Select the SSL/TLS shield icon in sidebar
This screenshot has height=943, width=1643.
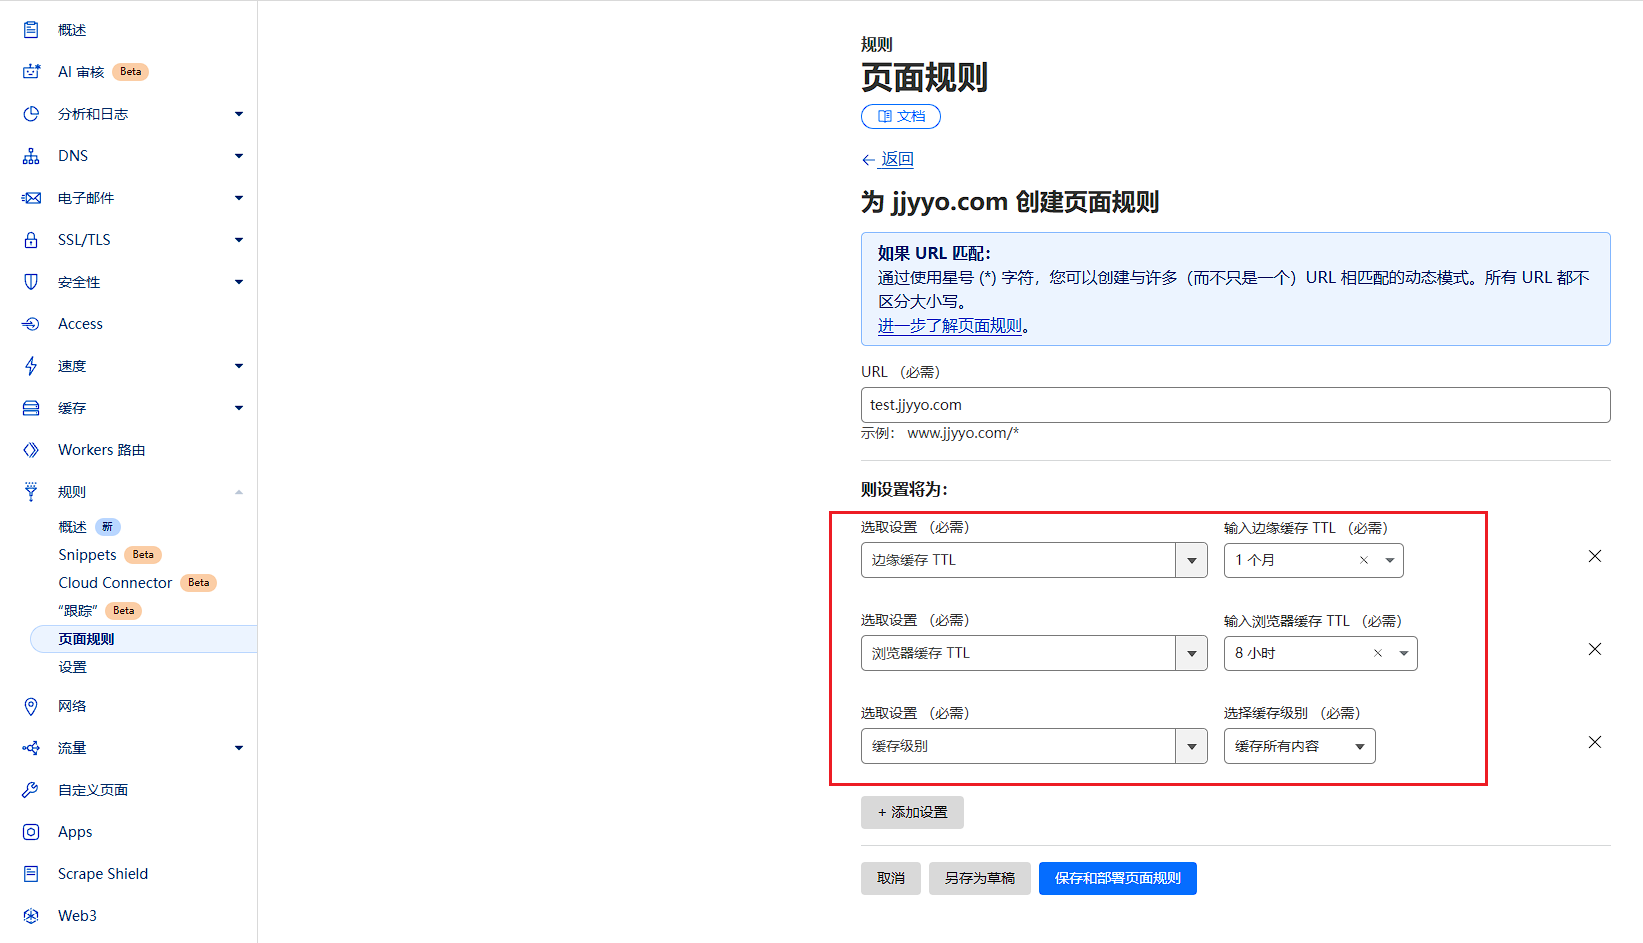click(x=31, y=239)
